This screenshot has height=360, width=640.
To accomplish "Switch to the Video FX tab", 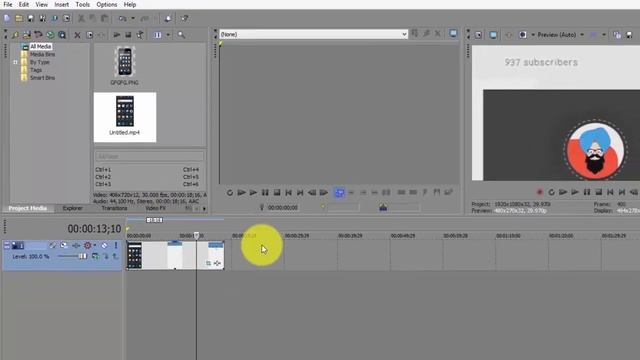I will 156,208.
